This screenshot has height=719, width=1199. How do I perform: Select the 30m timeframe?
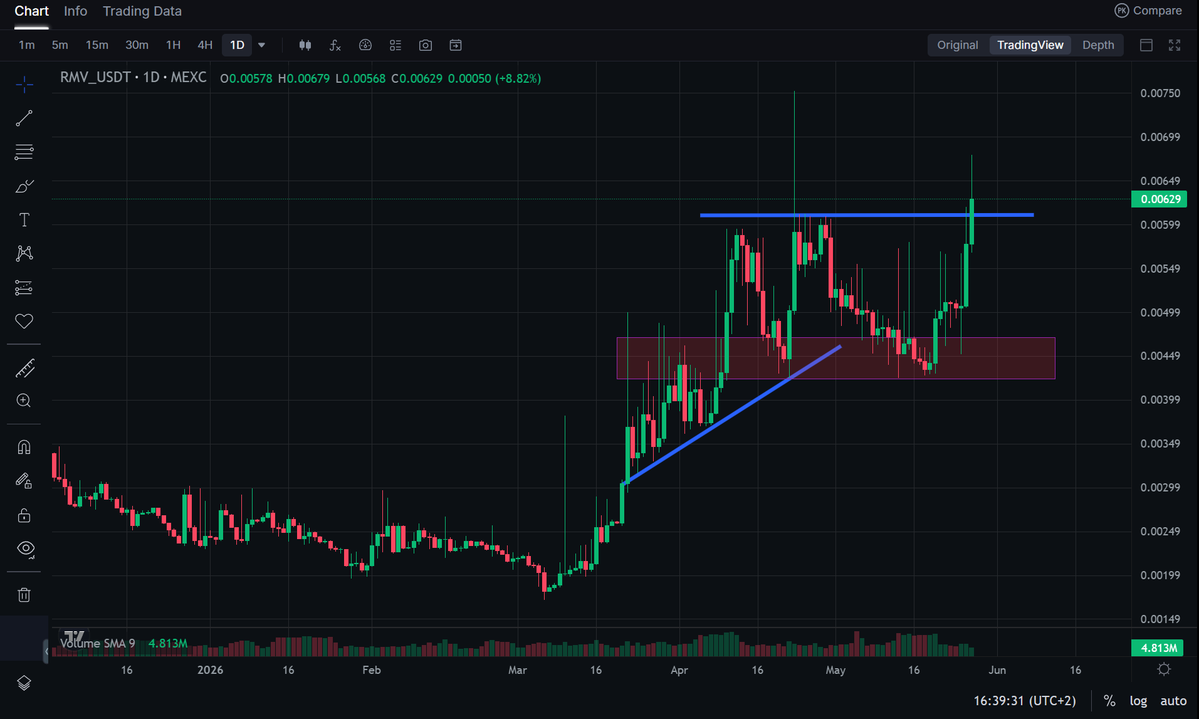pos(137,45)
